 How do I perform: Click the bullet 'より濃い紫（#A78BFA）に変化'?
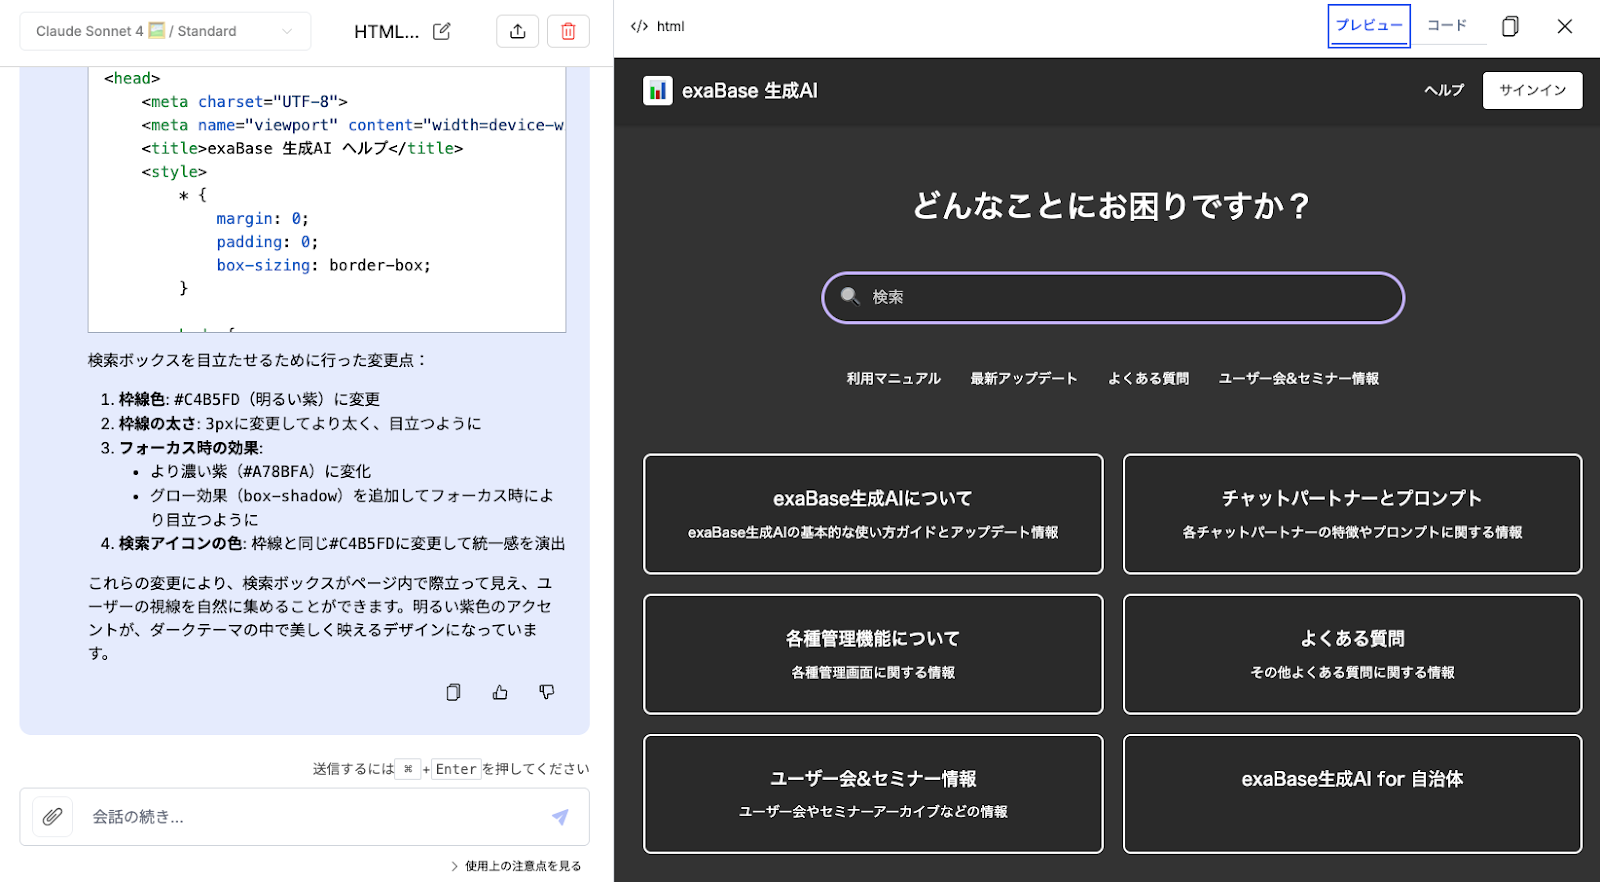[260, 471]
